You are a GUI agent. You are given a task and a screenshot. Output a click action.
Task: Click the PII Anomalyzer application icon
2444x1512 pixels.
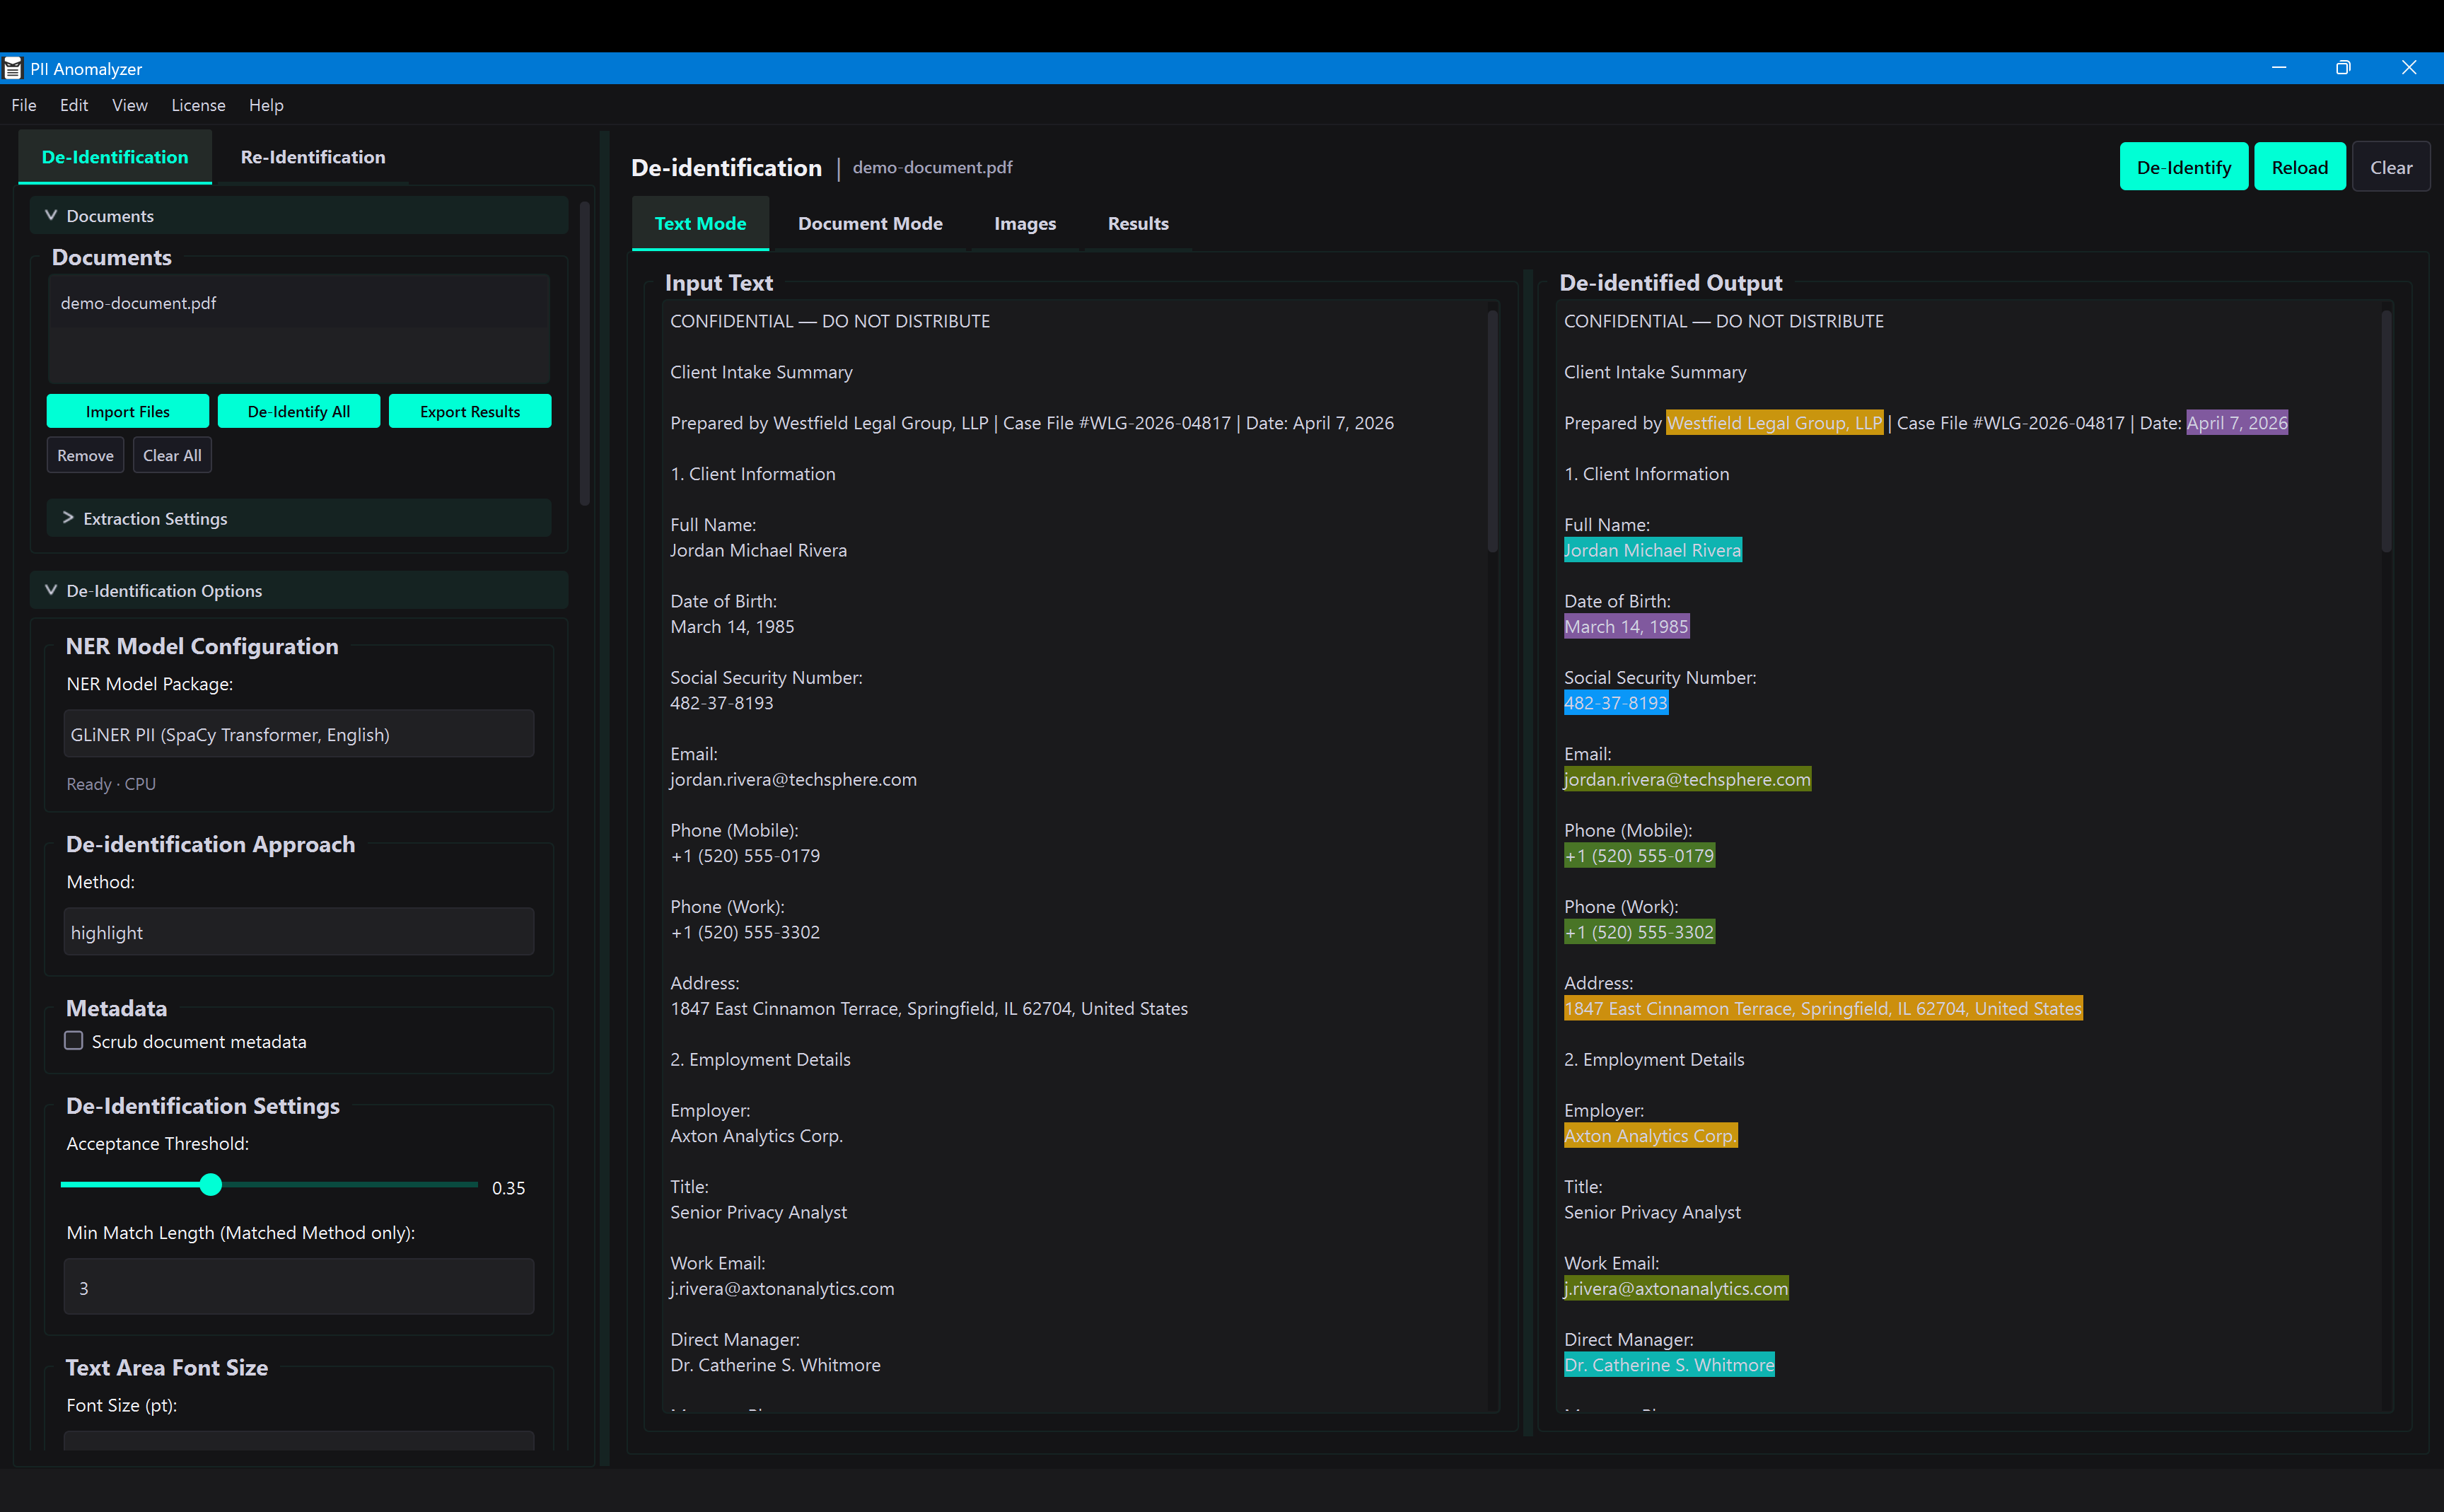point(13,68)
